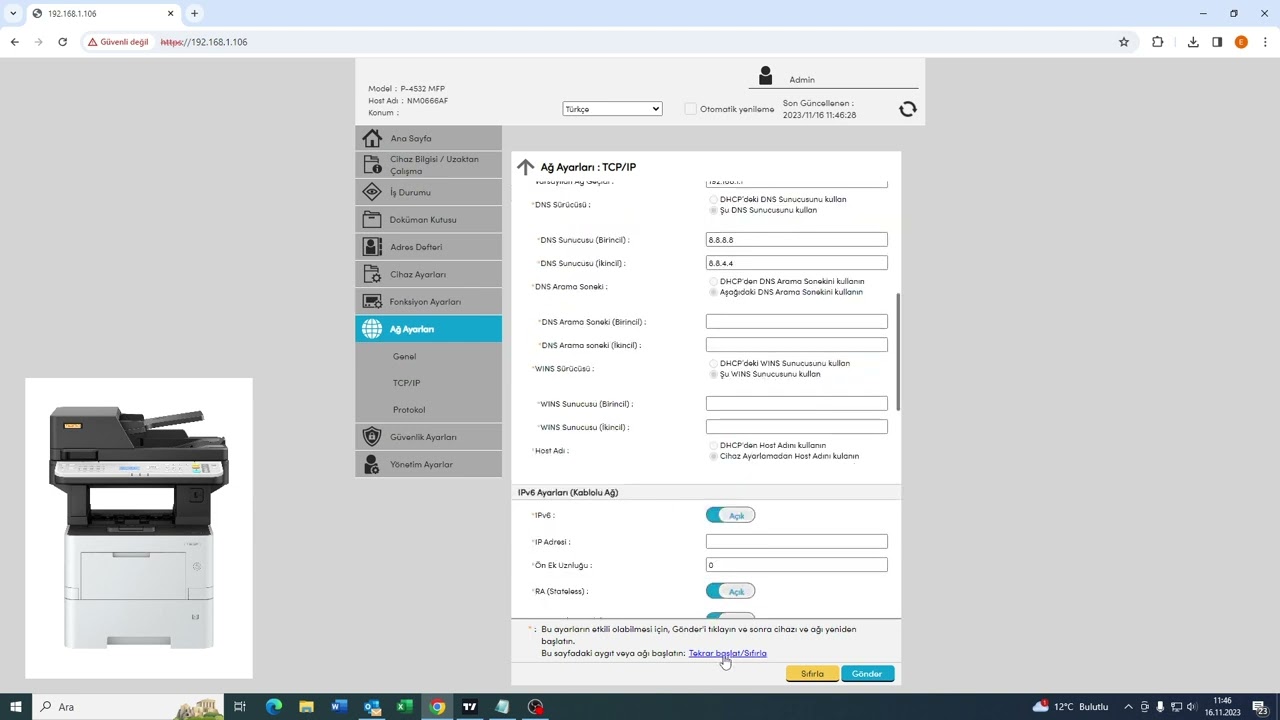Image resolution: width=1280 pixels, height=720 pixels.
Task: Open a new browser tab
Action: click(194, 14)
